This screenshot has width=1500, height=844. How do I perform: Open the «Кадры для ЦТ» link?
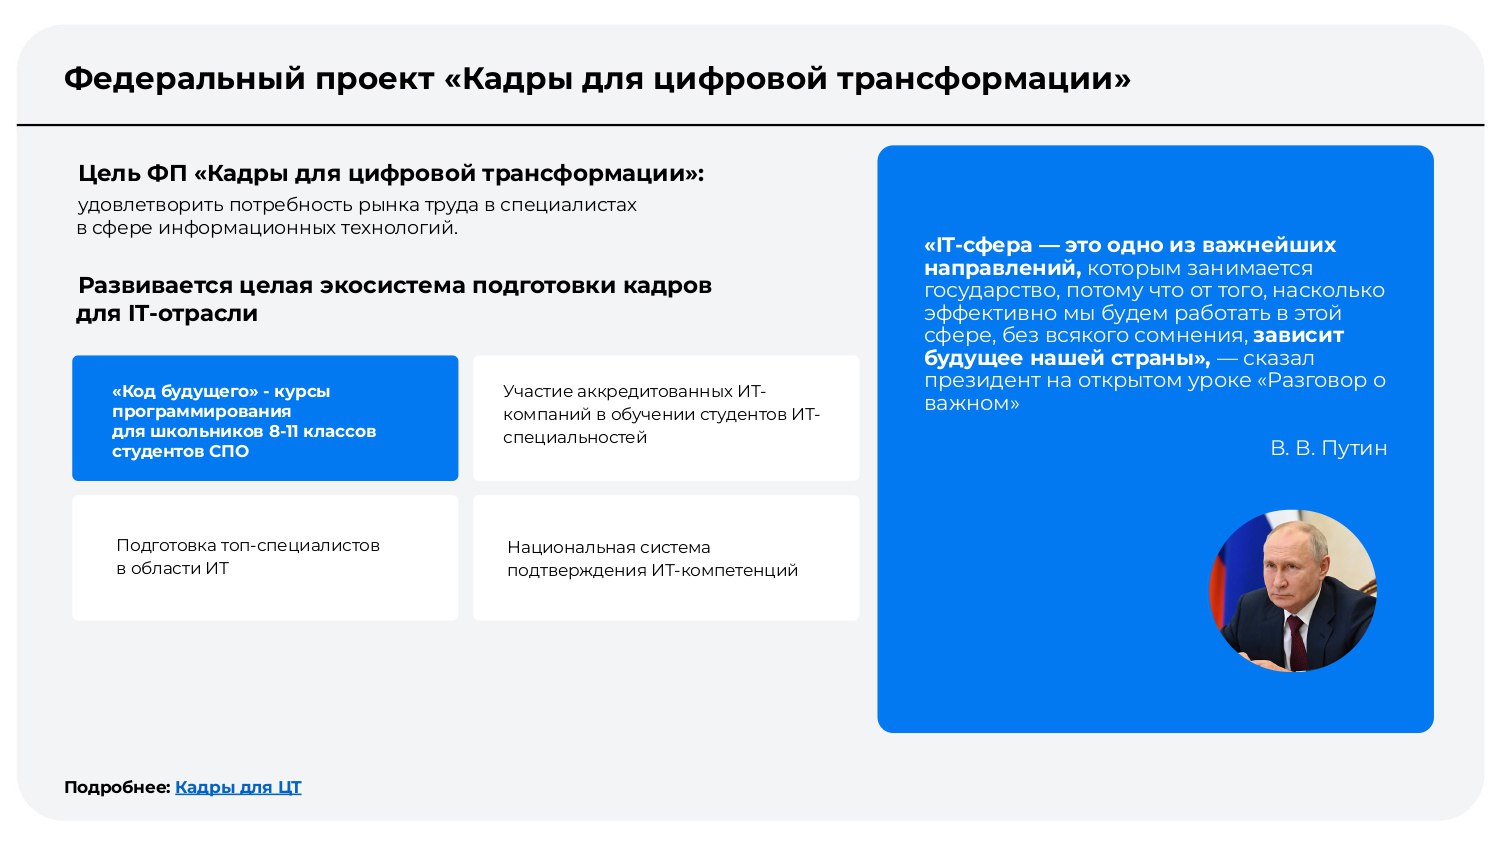(238, 787)
